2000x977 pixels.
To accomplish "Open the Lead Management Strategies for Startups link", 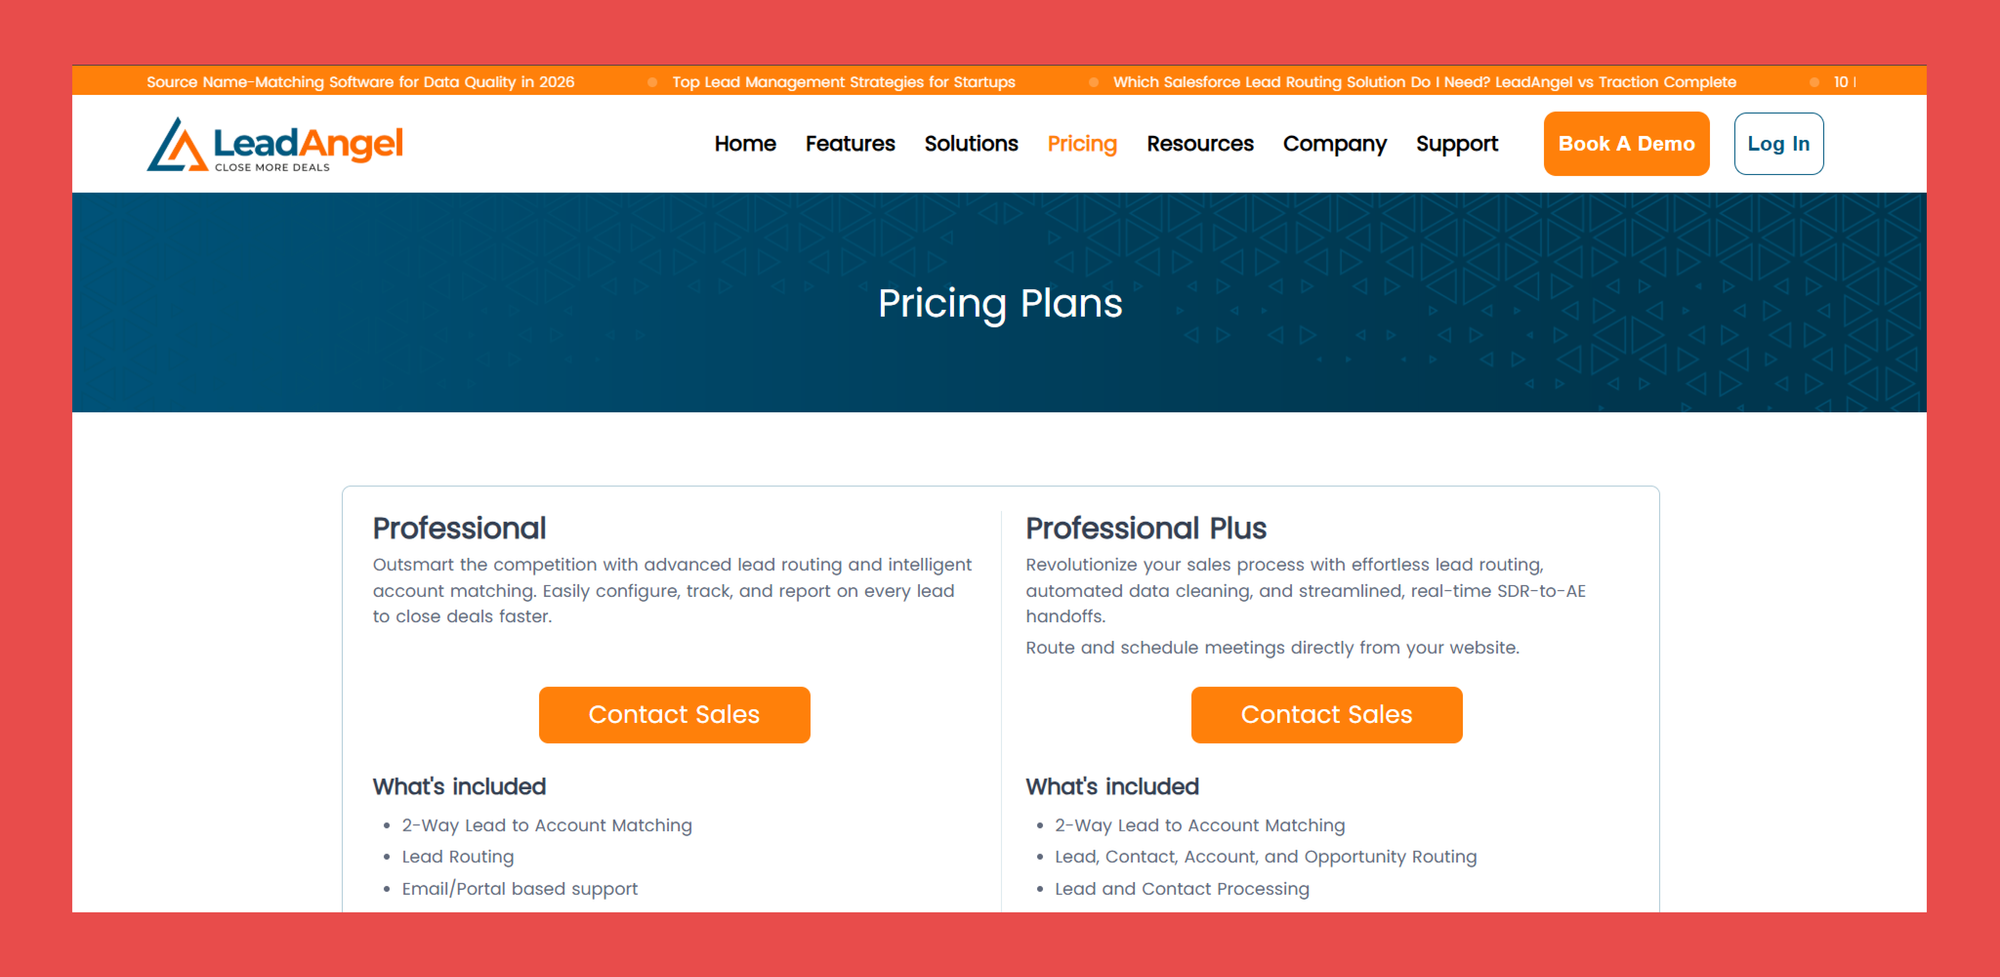I will coord(844,82).
